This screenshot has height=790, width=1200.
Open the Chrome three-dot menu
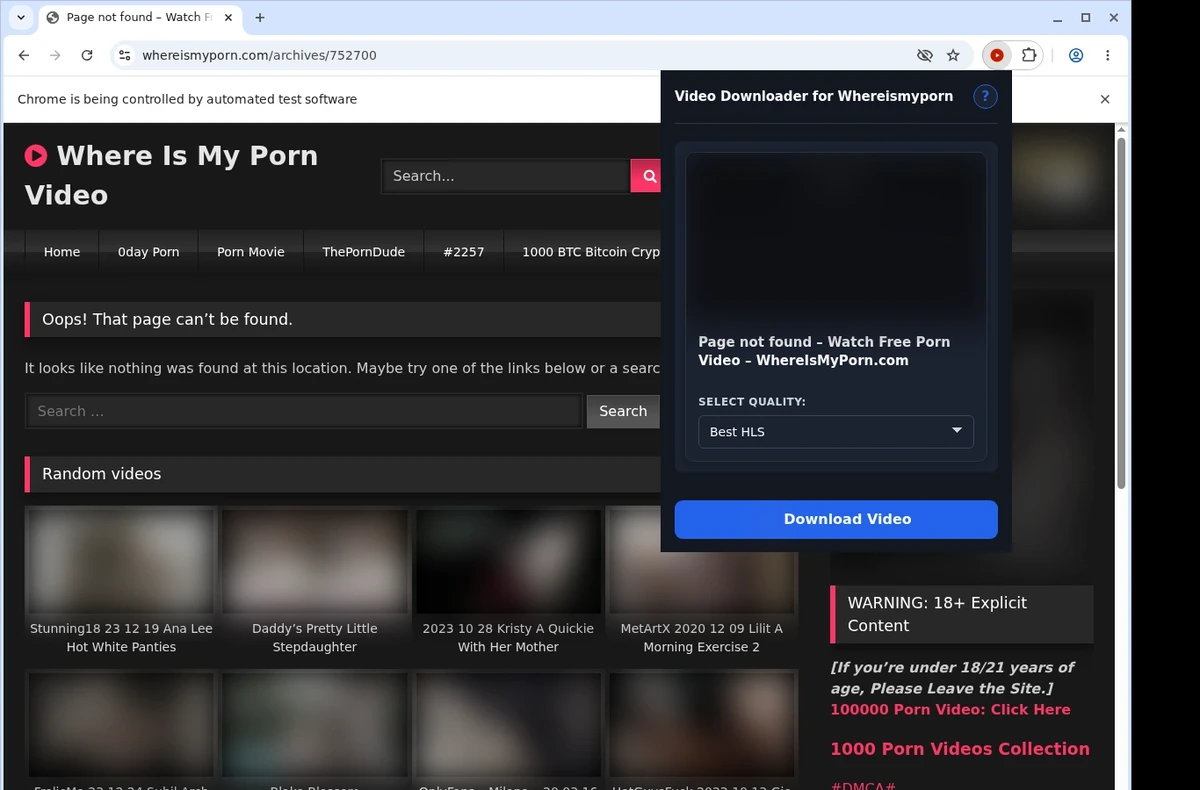pyautogui.click(x=1107, y=56)
